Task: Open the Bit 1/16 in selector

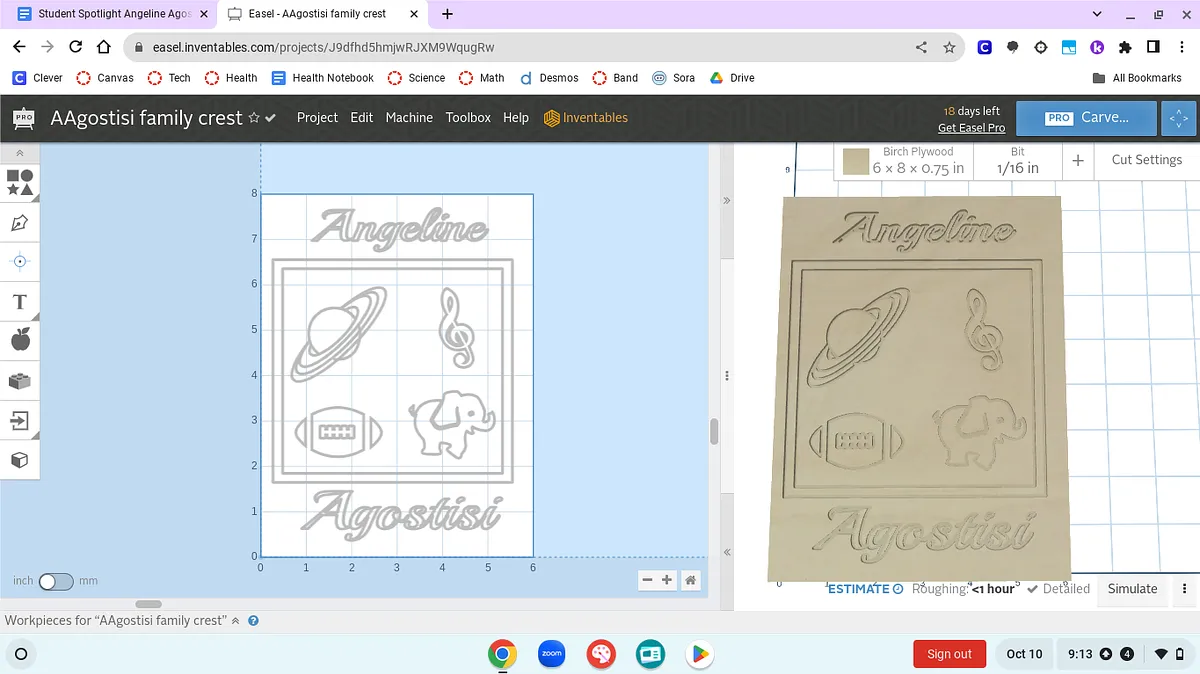Action: pyautogui.click(x=1017, y=160)
